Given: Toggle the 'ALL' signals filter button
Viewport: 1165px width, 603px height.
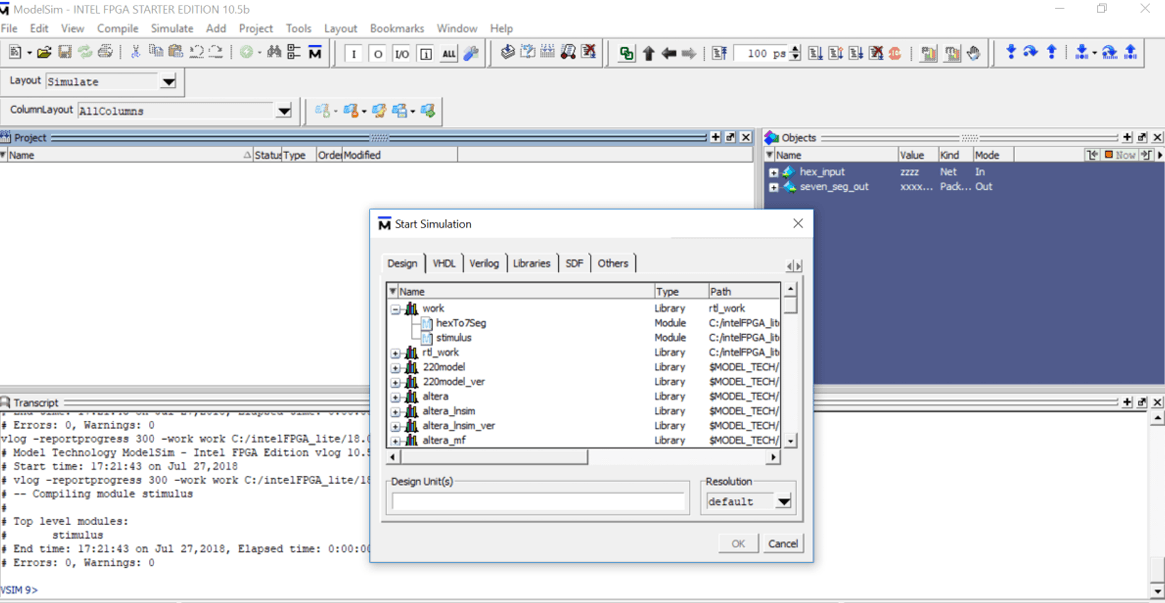Looking at the screenshot, I should (x=449, y=54).
